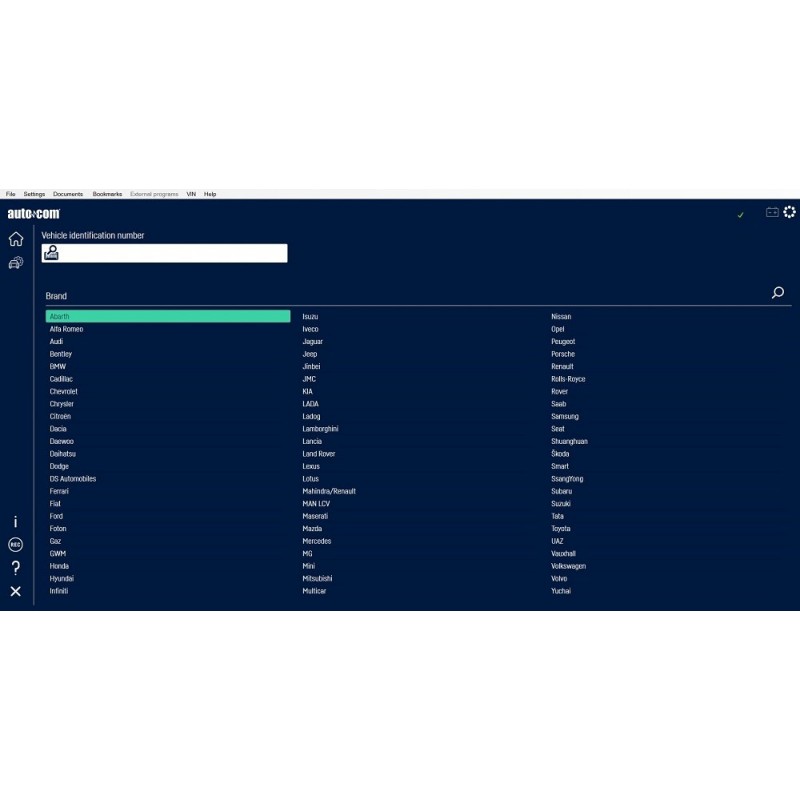Choose Volkswagen in the brand list
The height and width of the screenshot is (800, 800).
click(568, 566)
